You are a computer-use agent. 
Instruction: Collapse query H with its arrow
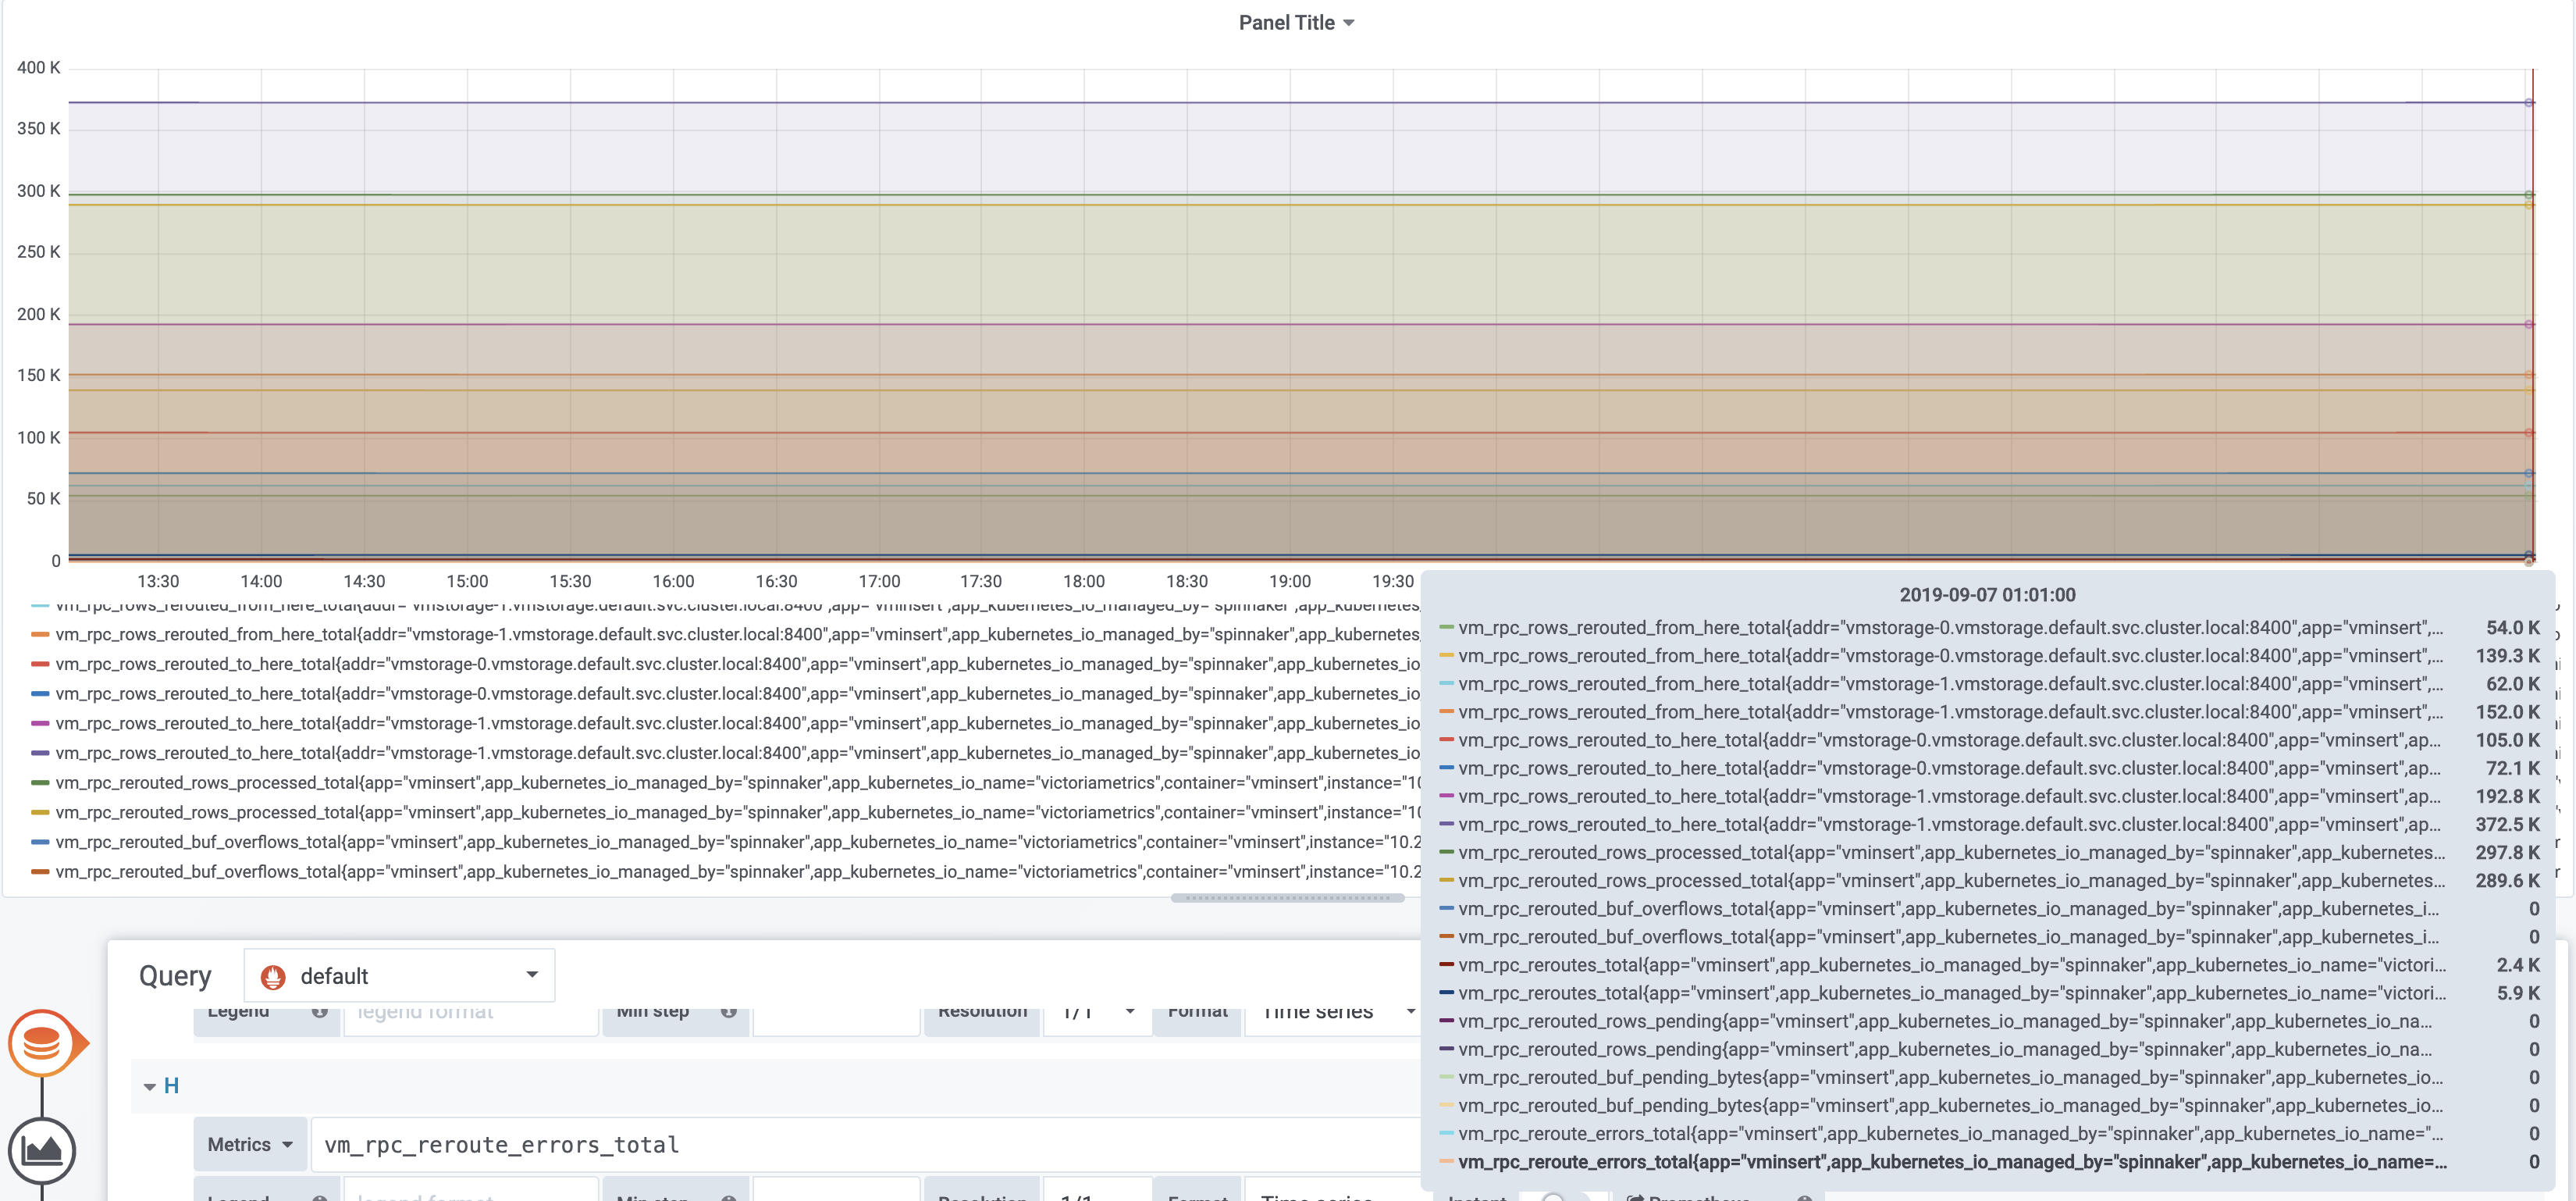click(x=149, y=1086)
